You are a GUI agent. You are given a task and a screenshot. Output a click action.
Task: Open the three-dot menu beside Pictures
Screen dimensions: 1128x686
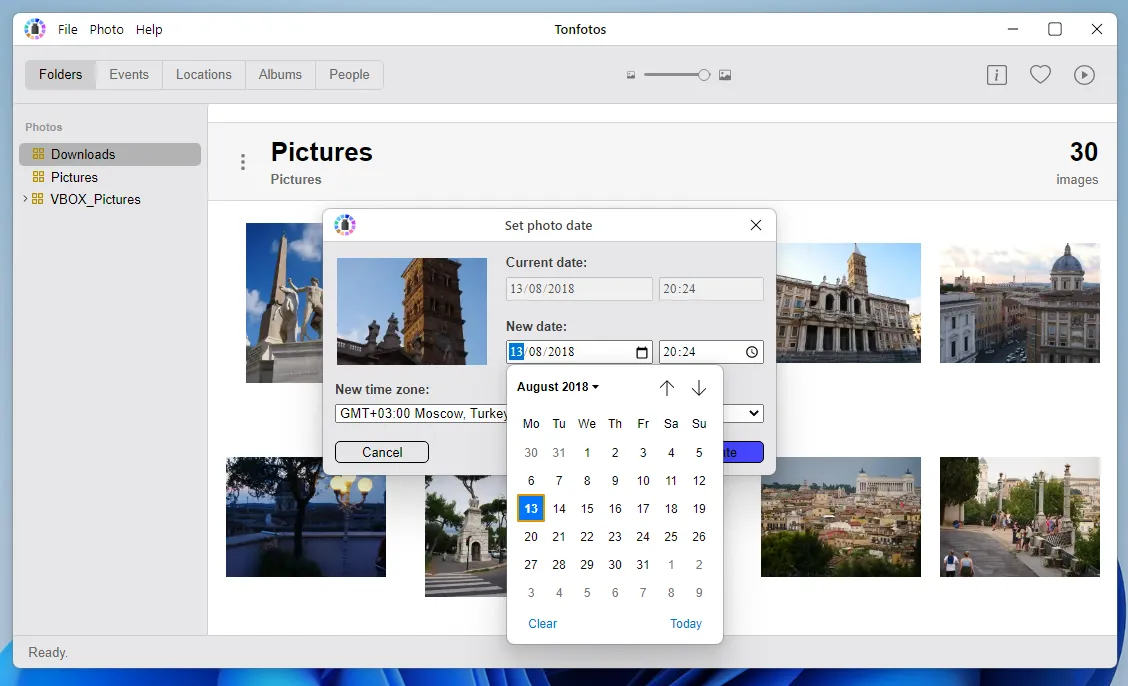[243, 162]
